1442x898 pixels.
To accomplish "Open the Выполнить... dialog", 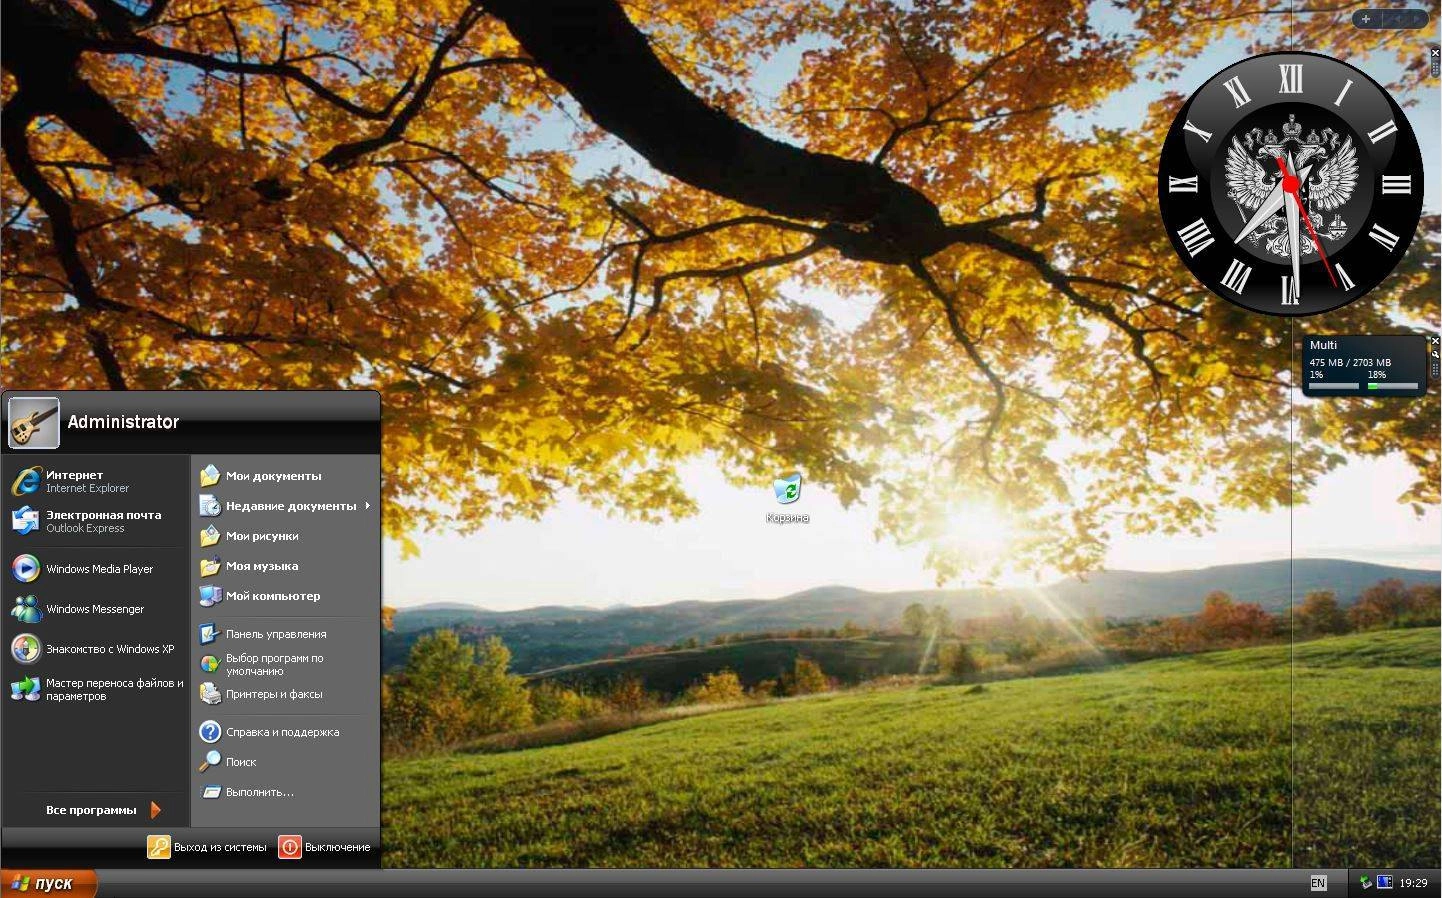I will click(x=285, y=792).
